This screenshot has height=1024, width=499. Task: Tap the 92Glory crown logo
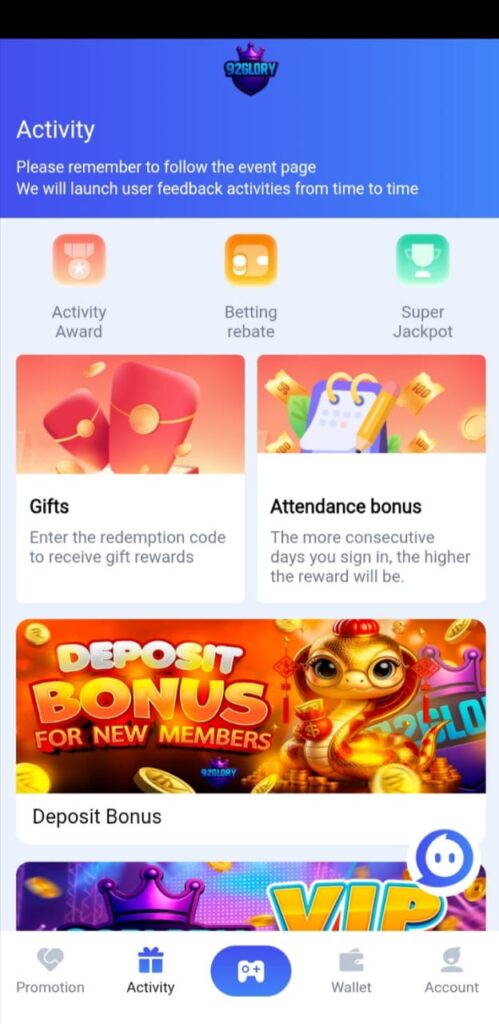tap(251, 69)
